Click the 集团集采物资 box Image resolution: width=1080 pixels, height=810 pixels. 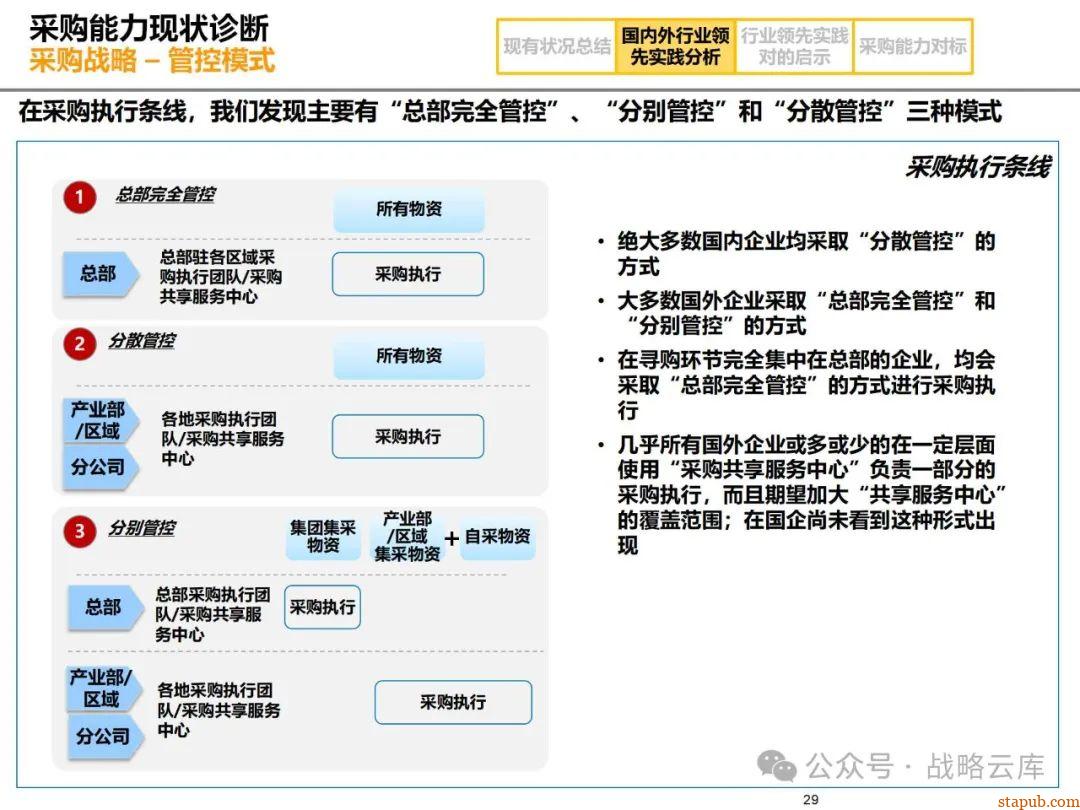tap(322, 537)
